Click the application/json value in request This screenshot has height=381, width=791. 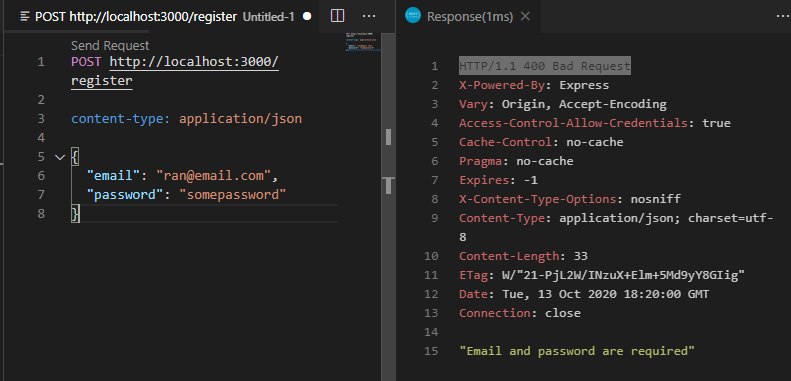pyautogui.click(x=241, y=119)
